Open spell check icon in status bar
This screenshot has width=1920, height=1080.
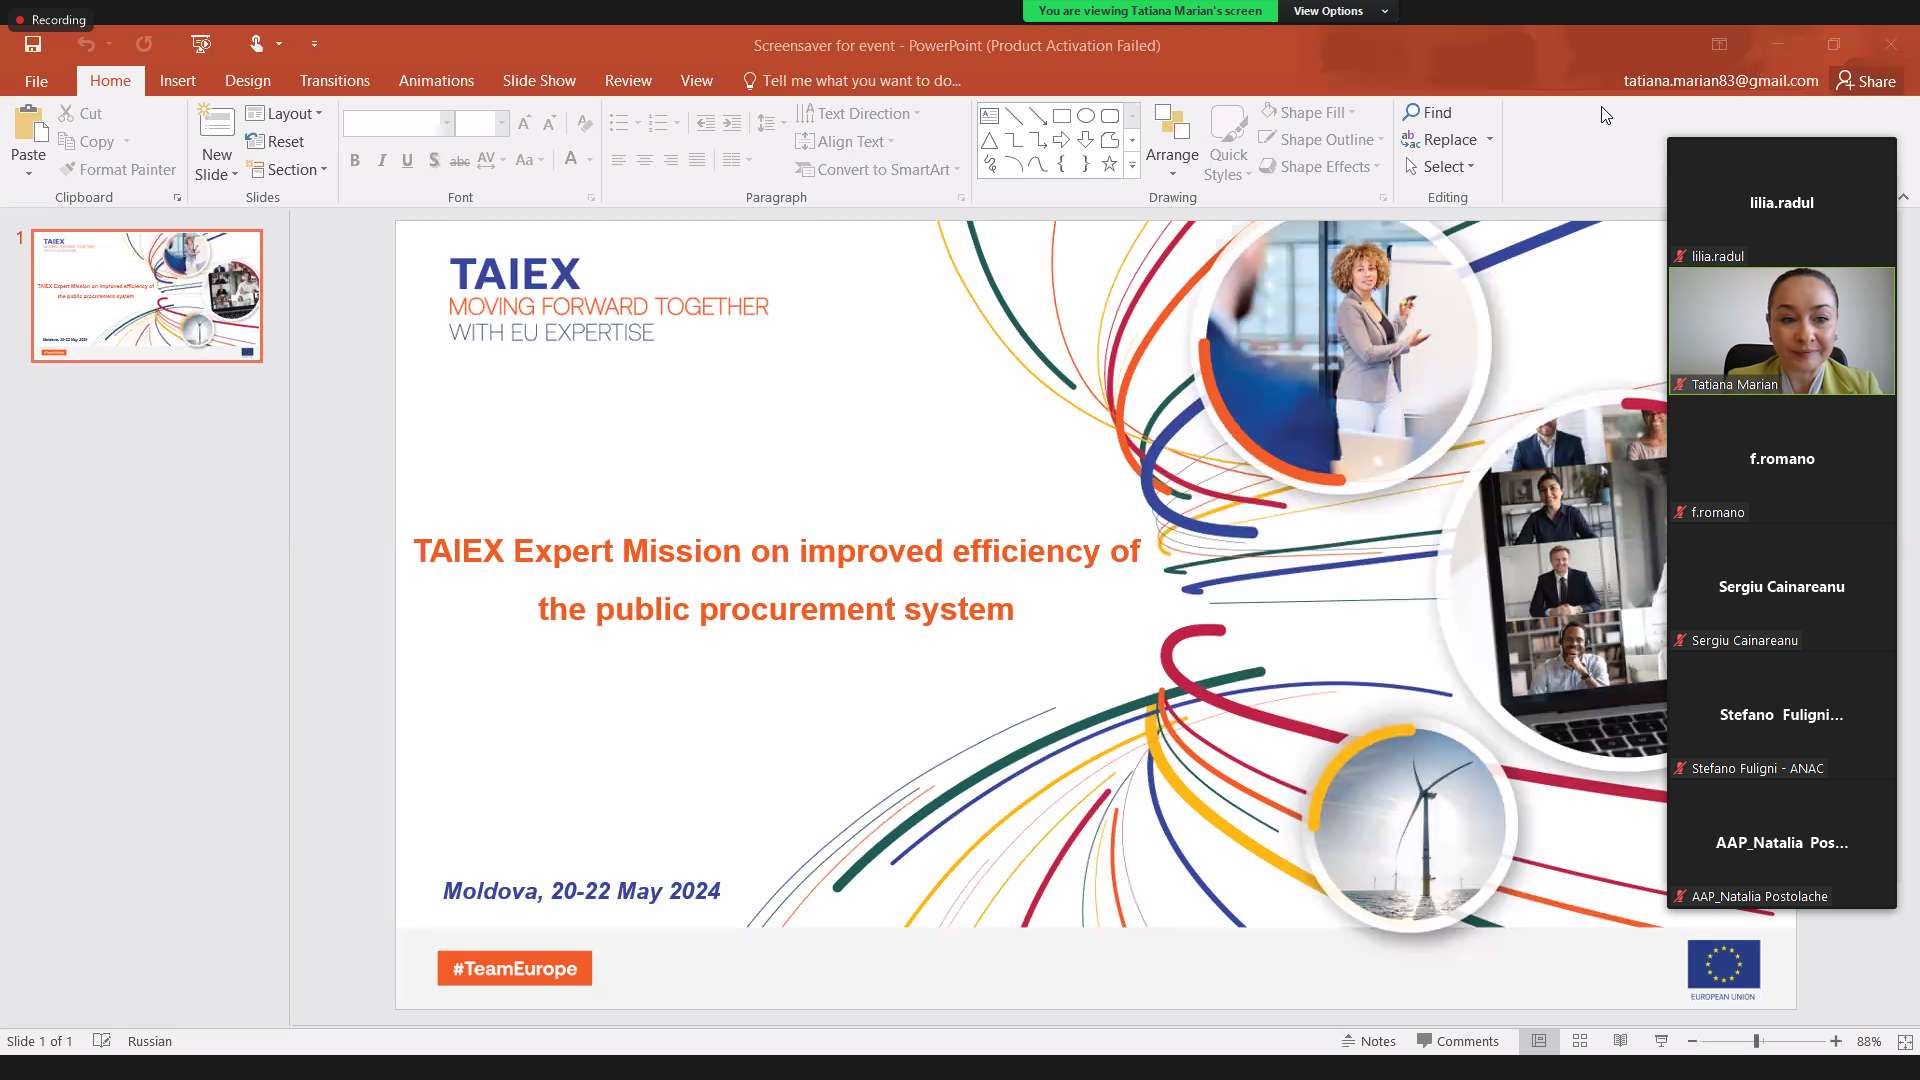[x=101, y=1041]
